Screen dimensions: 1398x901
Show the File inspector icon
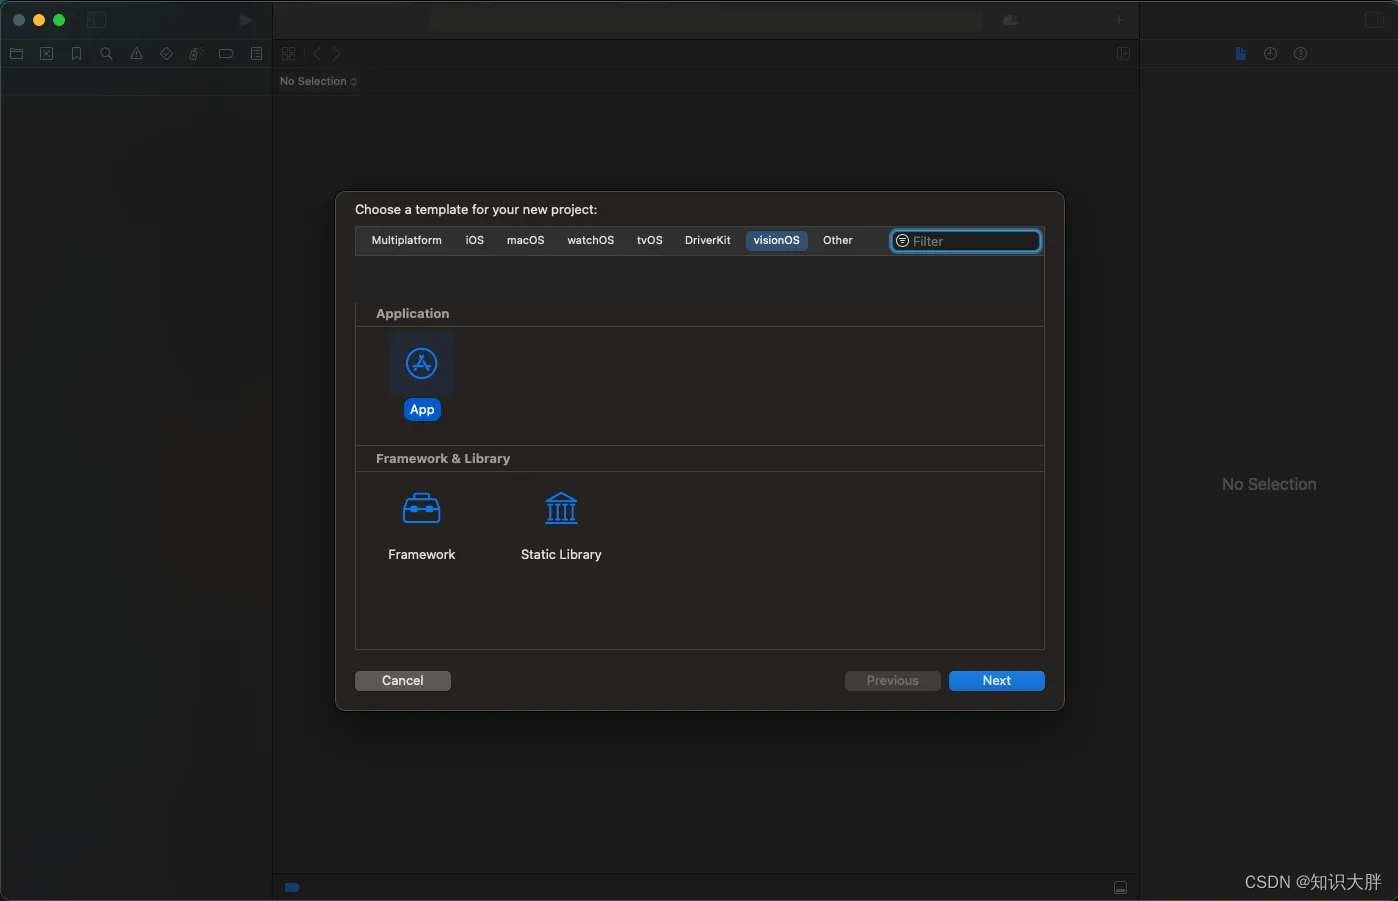pos(1241,54)
